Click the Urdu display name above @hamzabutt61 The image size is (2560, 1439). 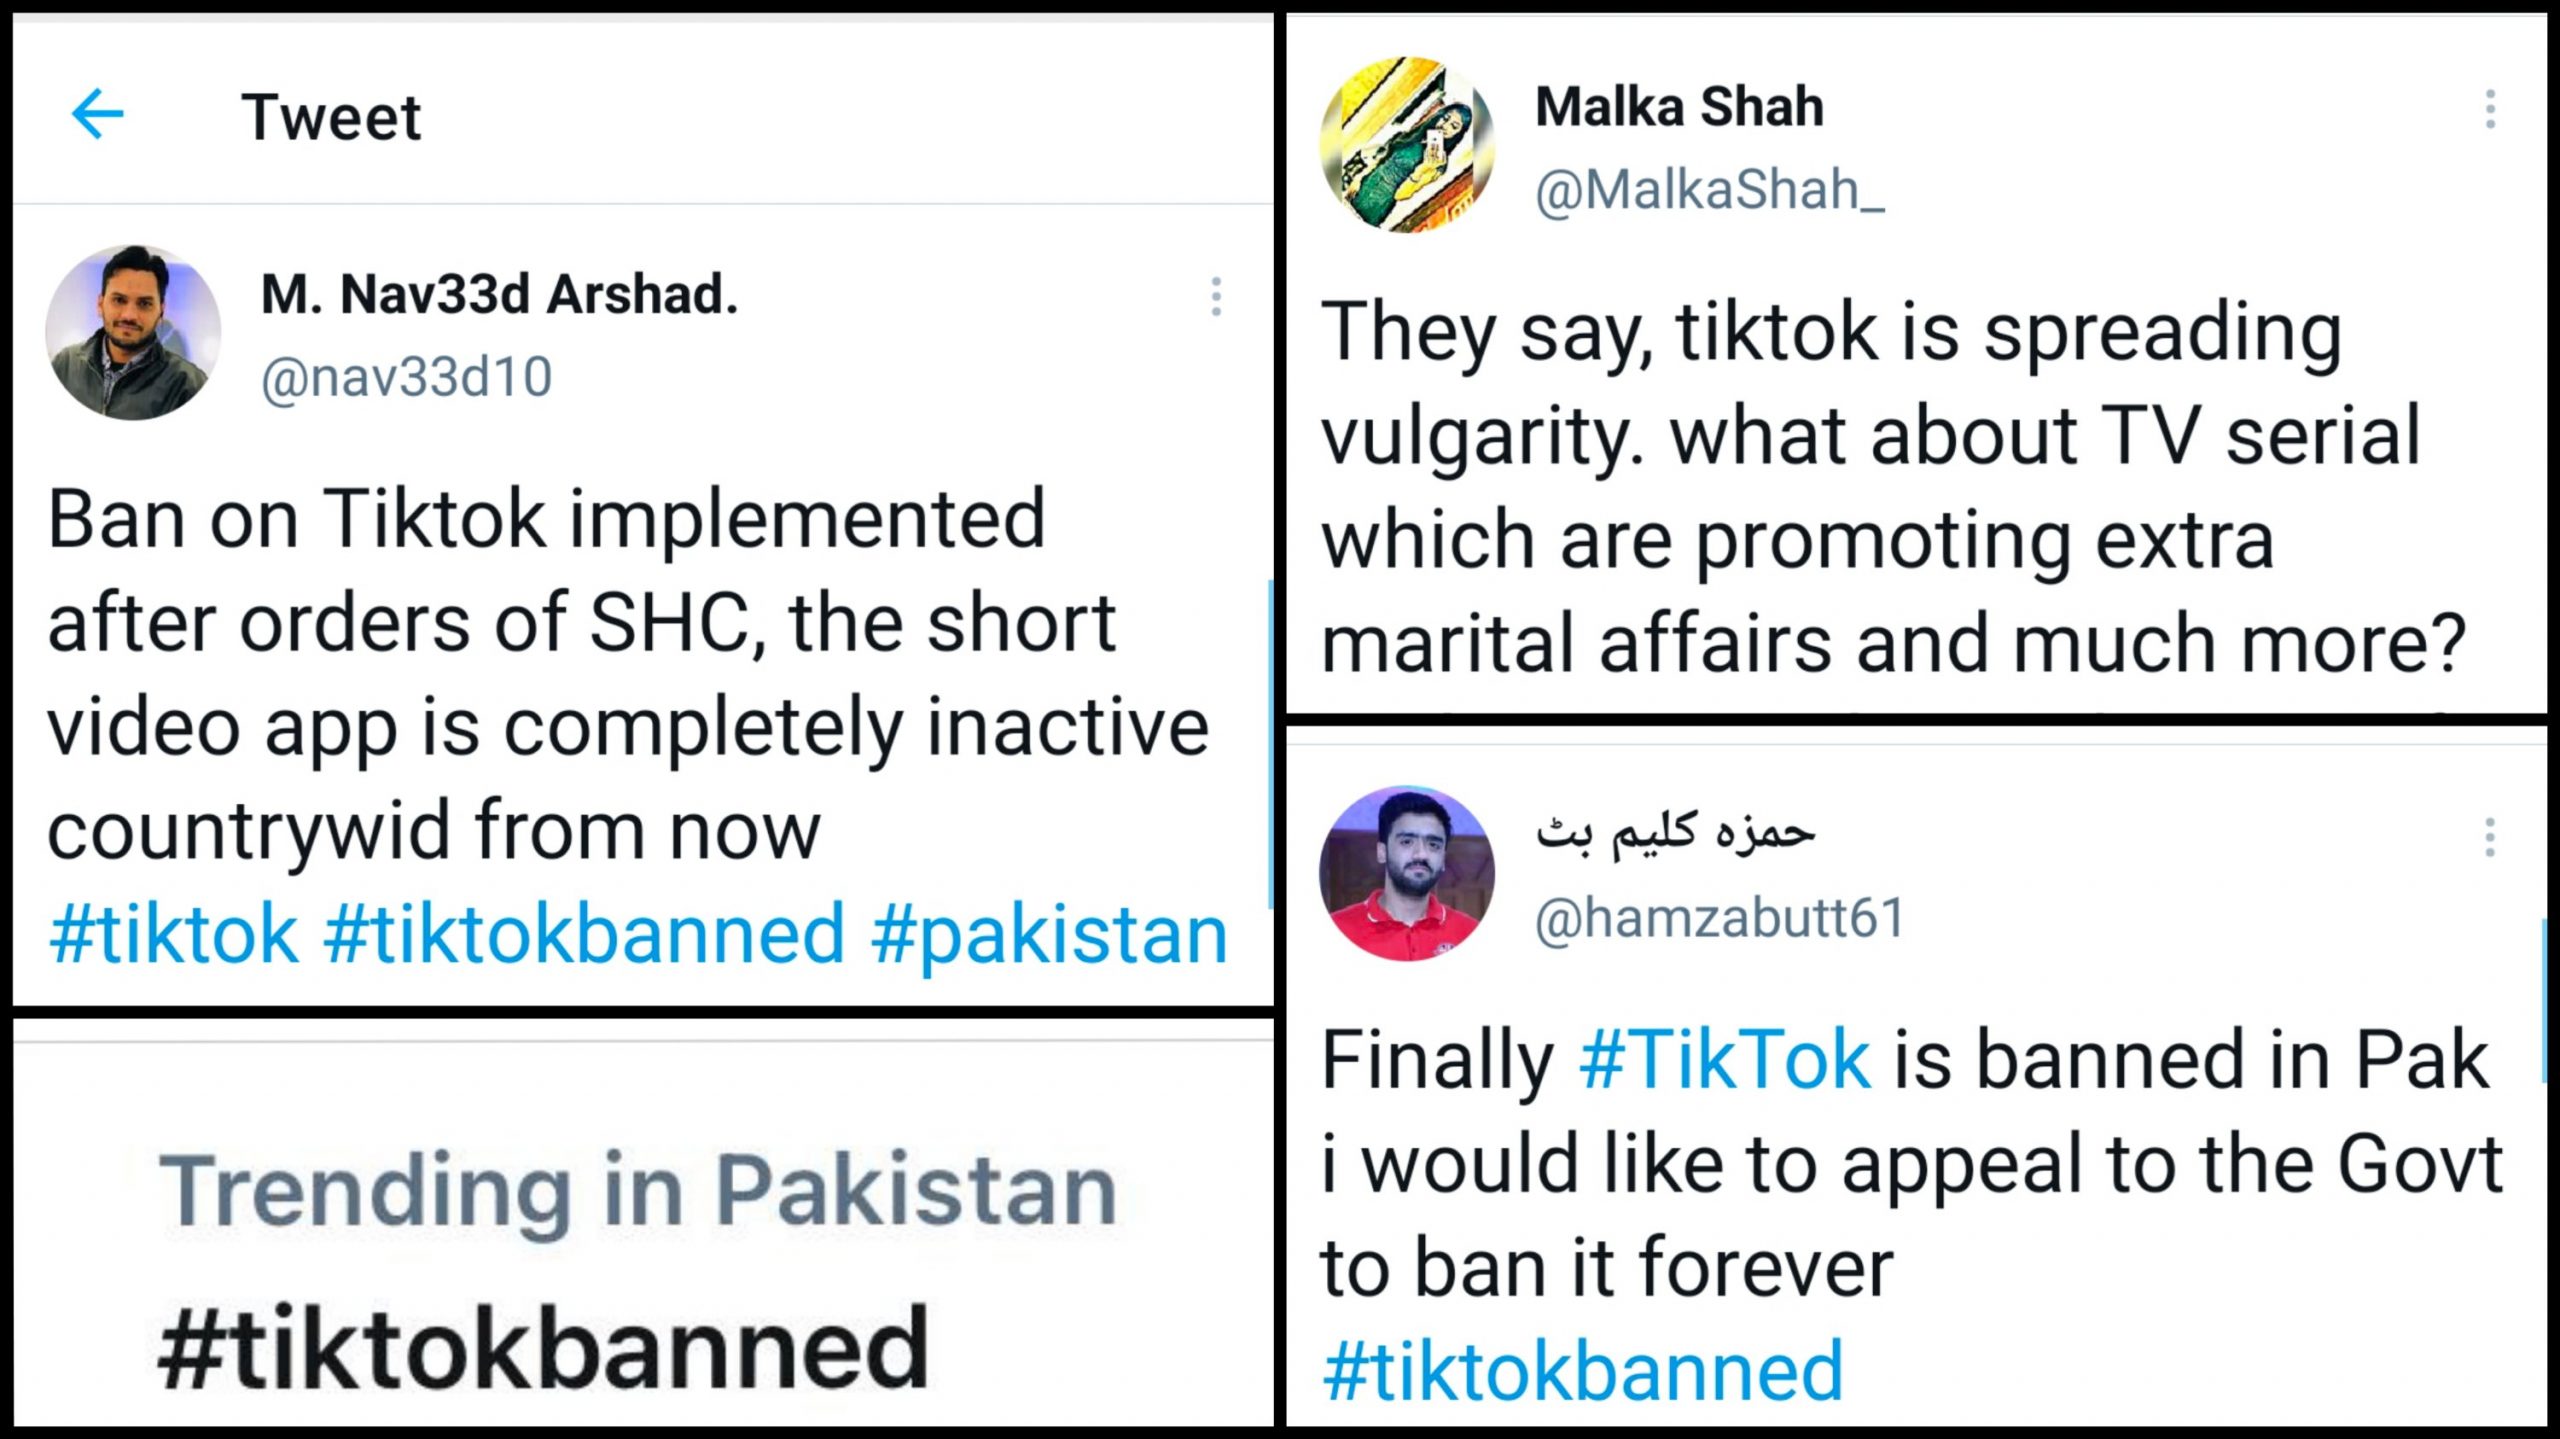pyautogui.click(x=1675, y=834)
